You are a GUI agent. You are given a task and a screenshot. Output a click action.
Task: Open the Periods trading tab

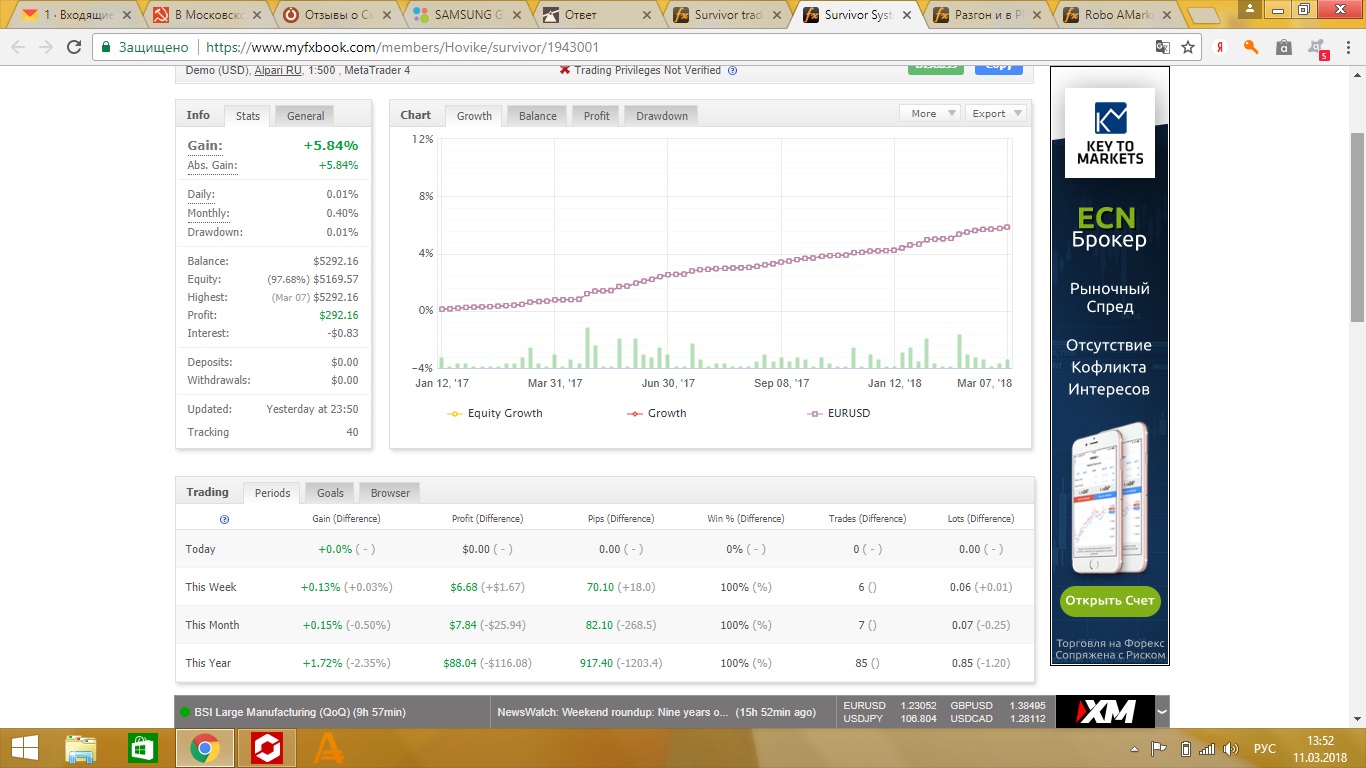(x=272, y=493)
